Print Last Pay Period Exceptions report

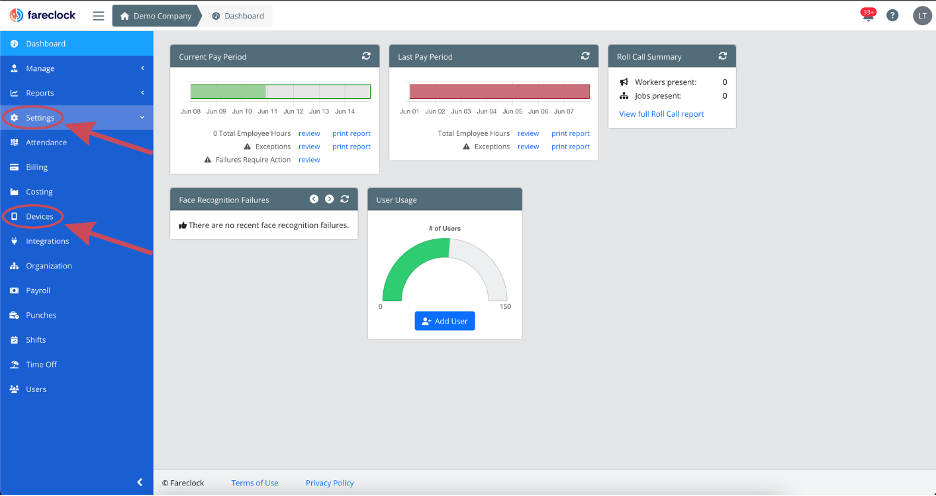tap(571, 147)
